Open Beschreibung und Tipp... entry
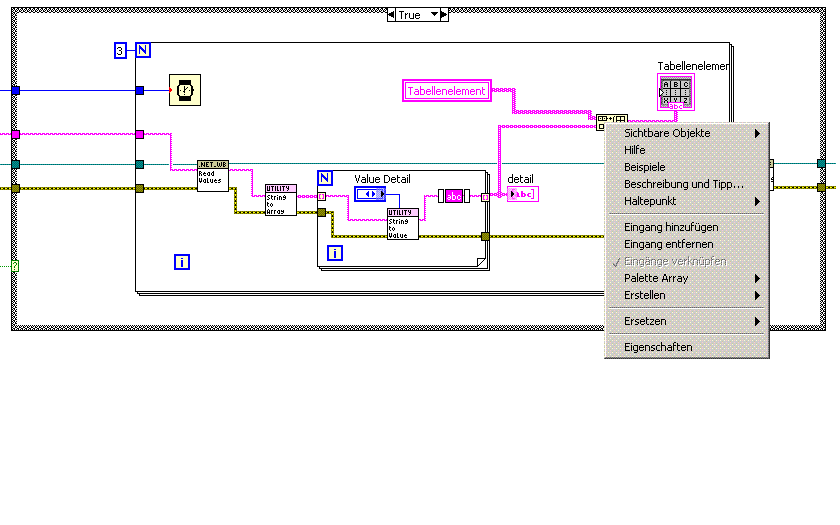 tap(687, 185)
